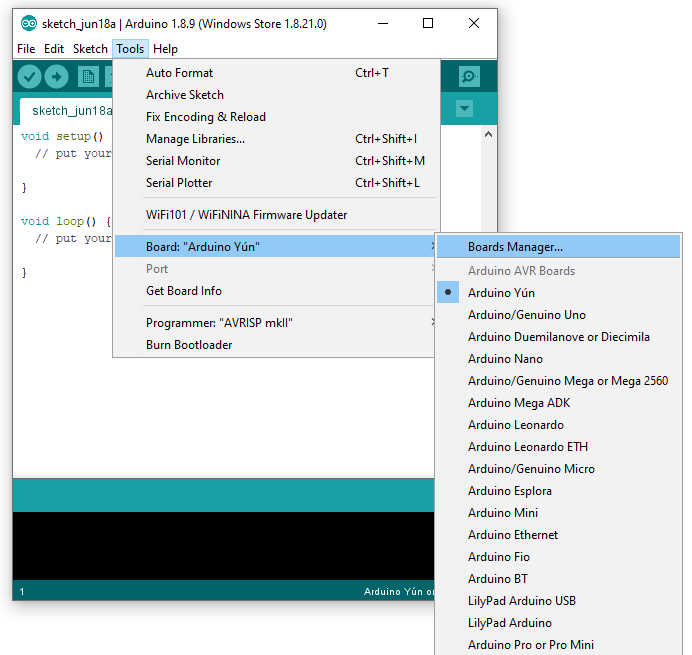Click the Upload arrow toolbar icon
This screenshot has height=655, width=692.
click(x=56, y=76)
